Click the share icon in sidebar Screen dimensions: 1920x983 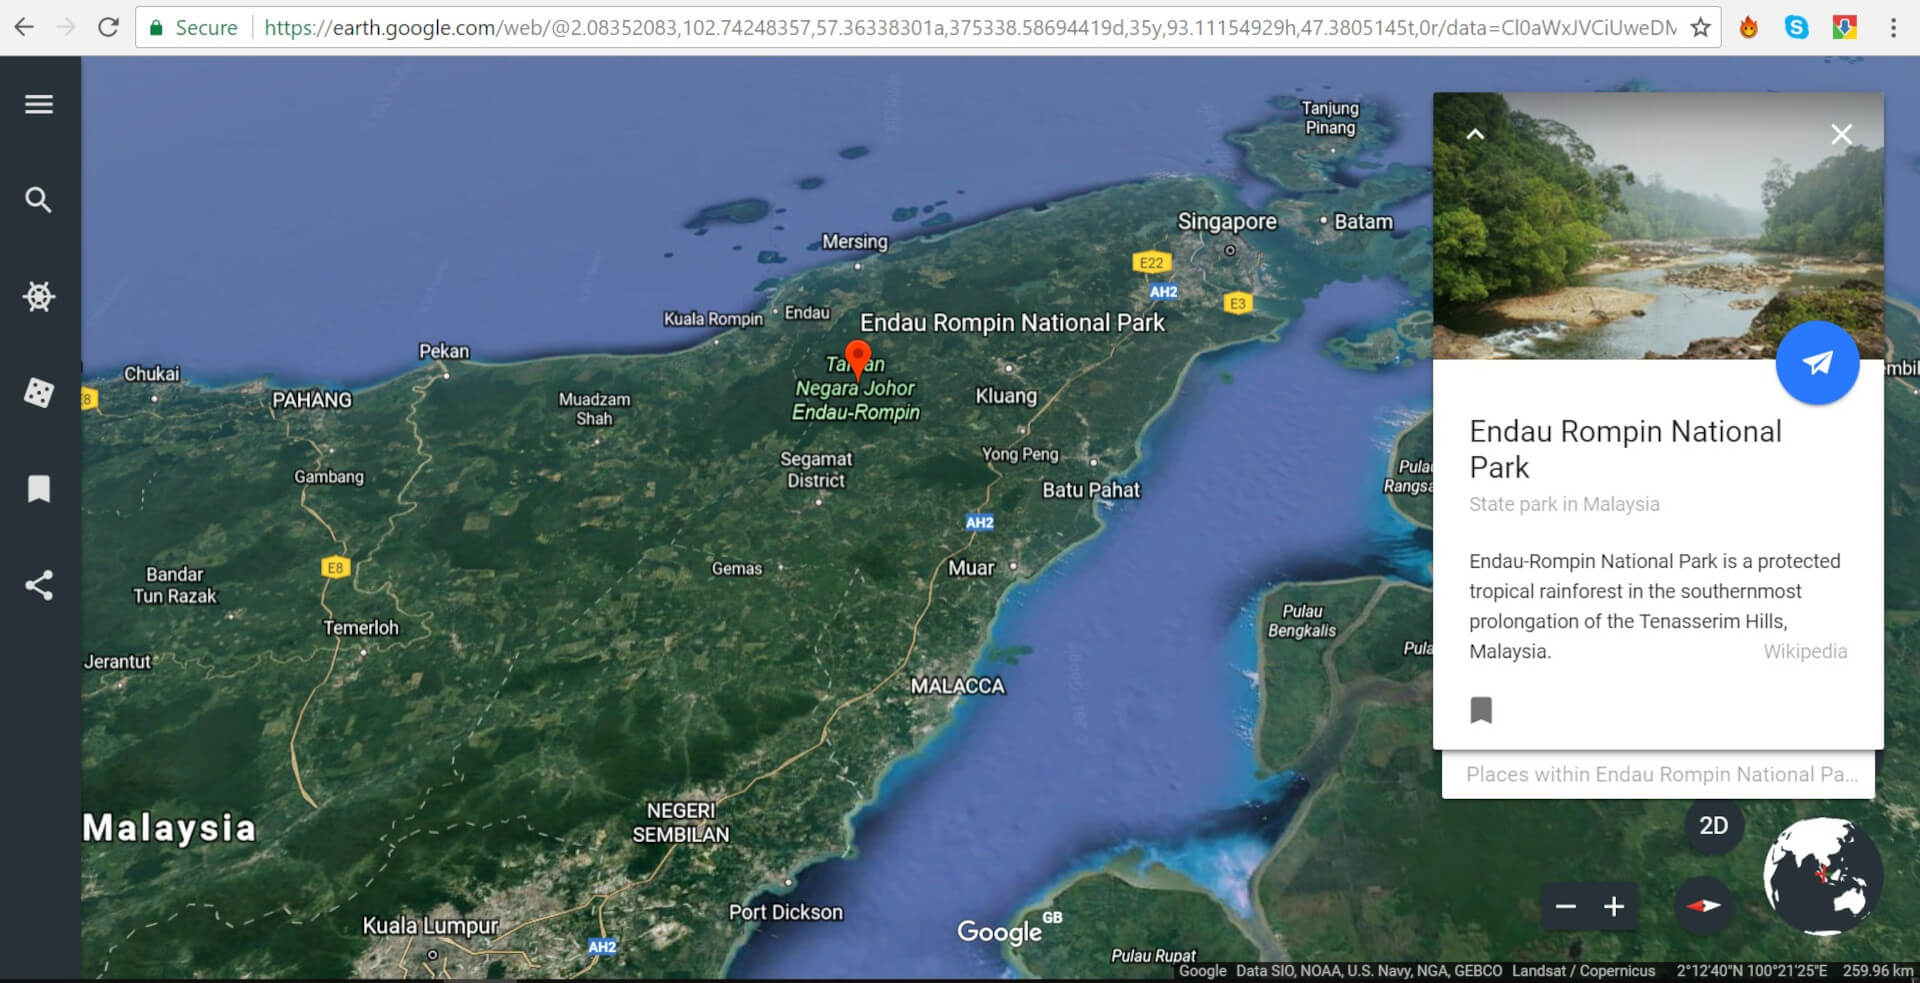39,585
